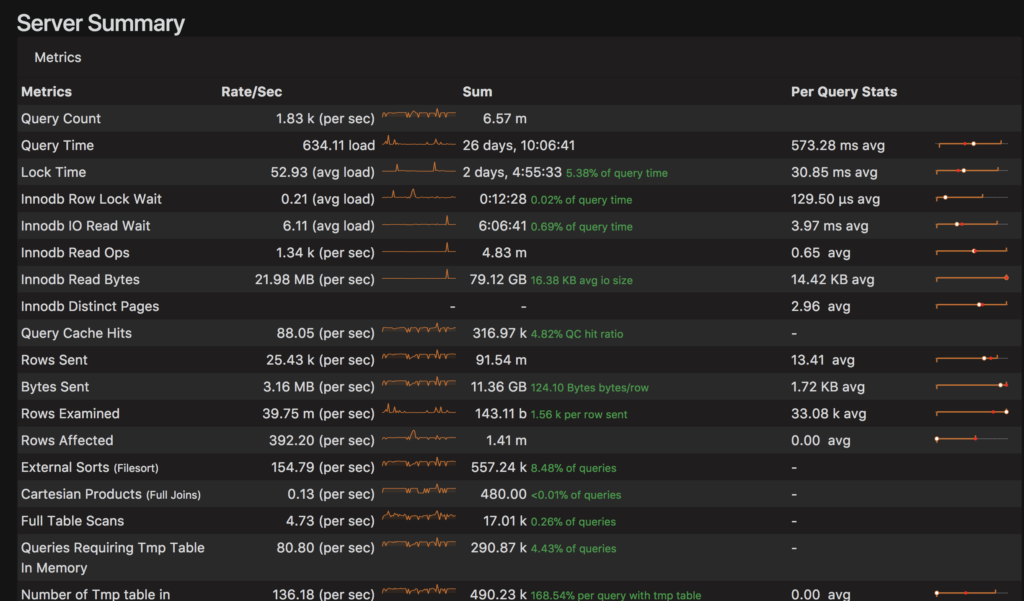Open the Metrics panel header
The image size is (1024, 601).
coord(58,58)
